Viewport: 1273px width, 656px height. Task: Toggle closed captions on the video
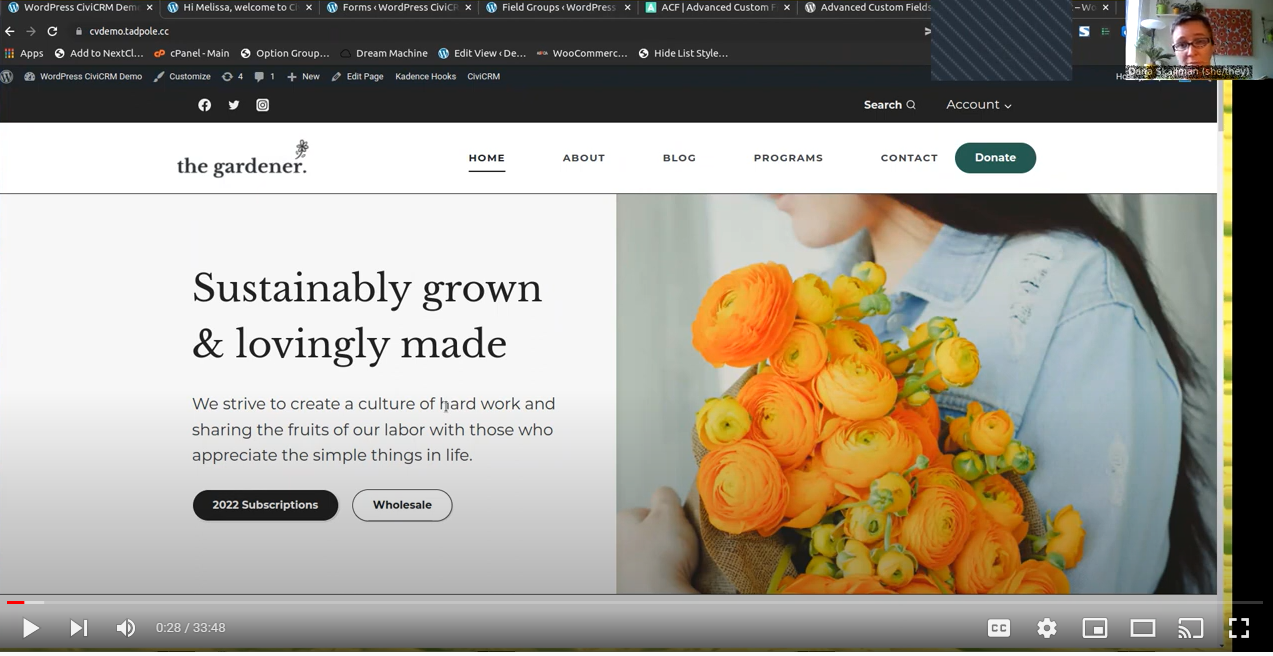(x=998, y=628)
